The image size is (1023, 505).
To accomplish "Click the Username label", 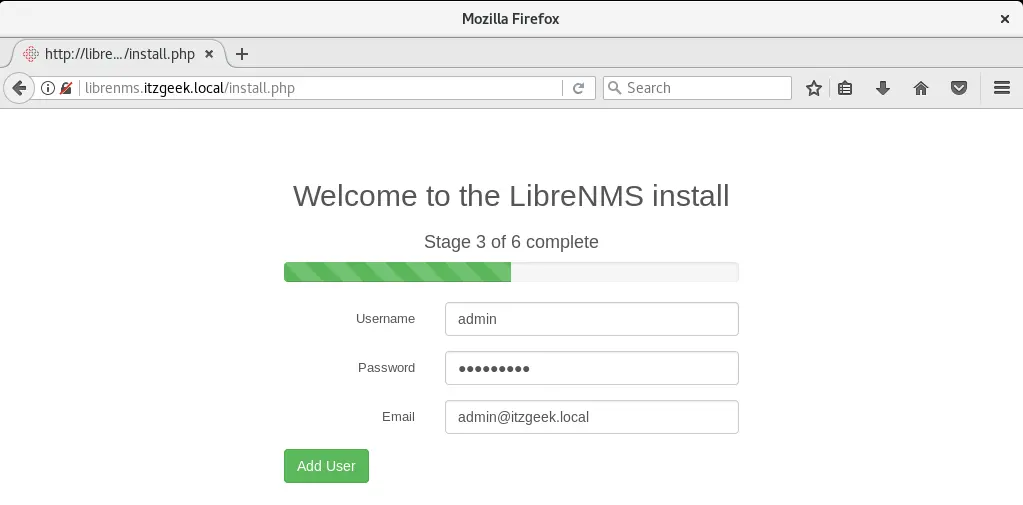I will click(385, 318).
